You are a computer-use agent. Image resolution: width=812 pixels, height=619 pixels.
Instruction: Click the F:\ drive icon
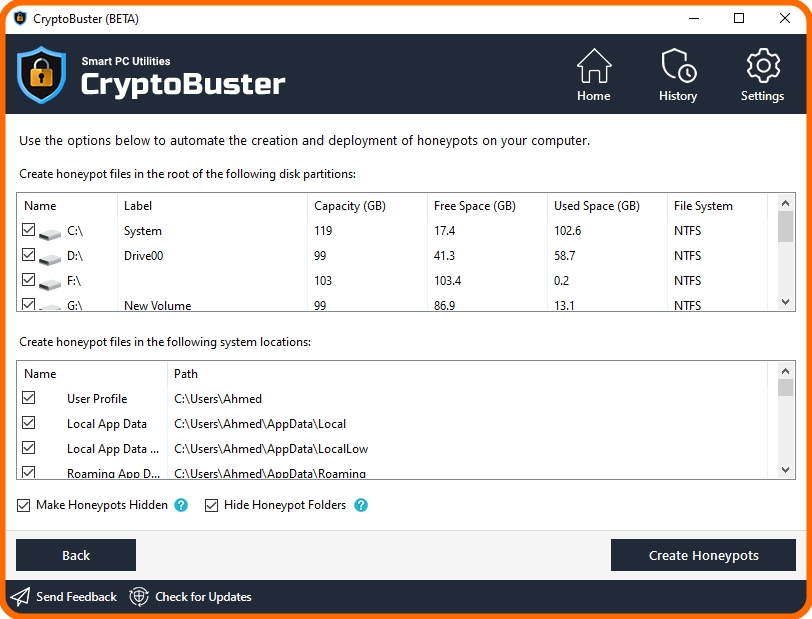50,284
